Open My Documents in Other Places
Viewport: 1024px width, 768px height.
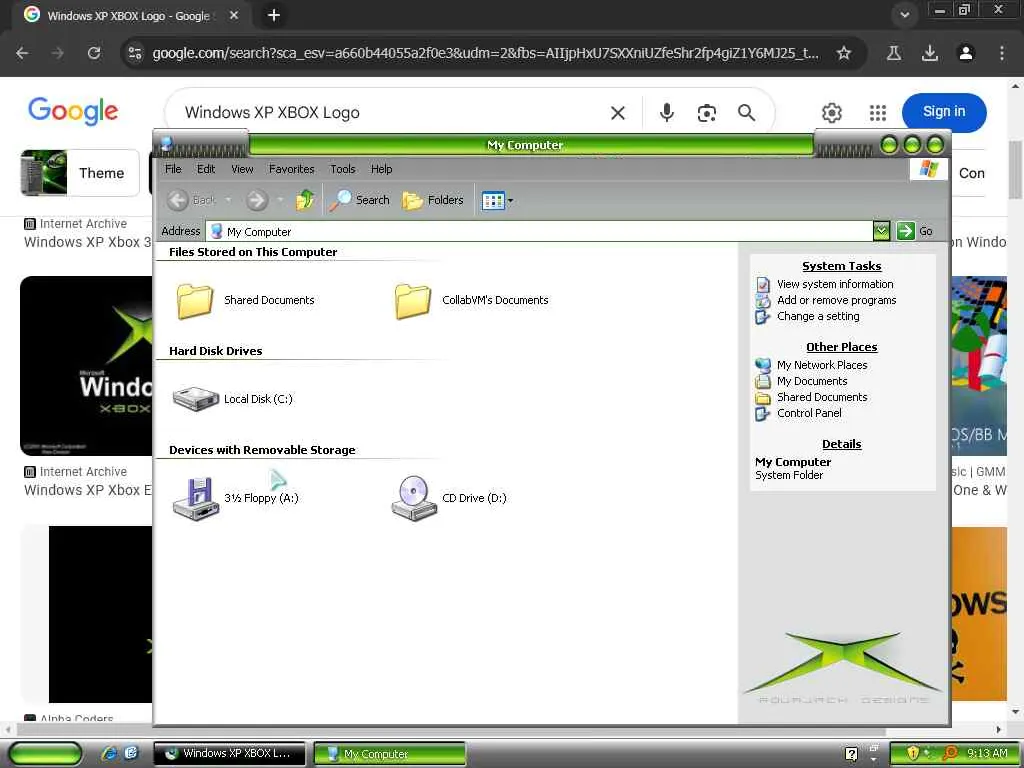pyautogui.click(x=812, y=381)
